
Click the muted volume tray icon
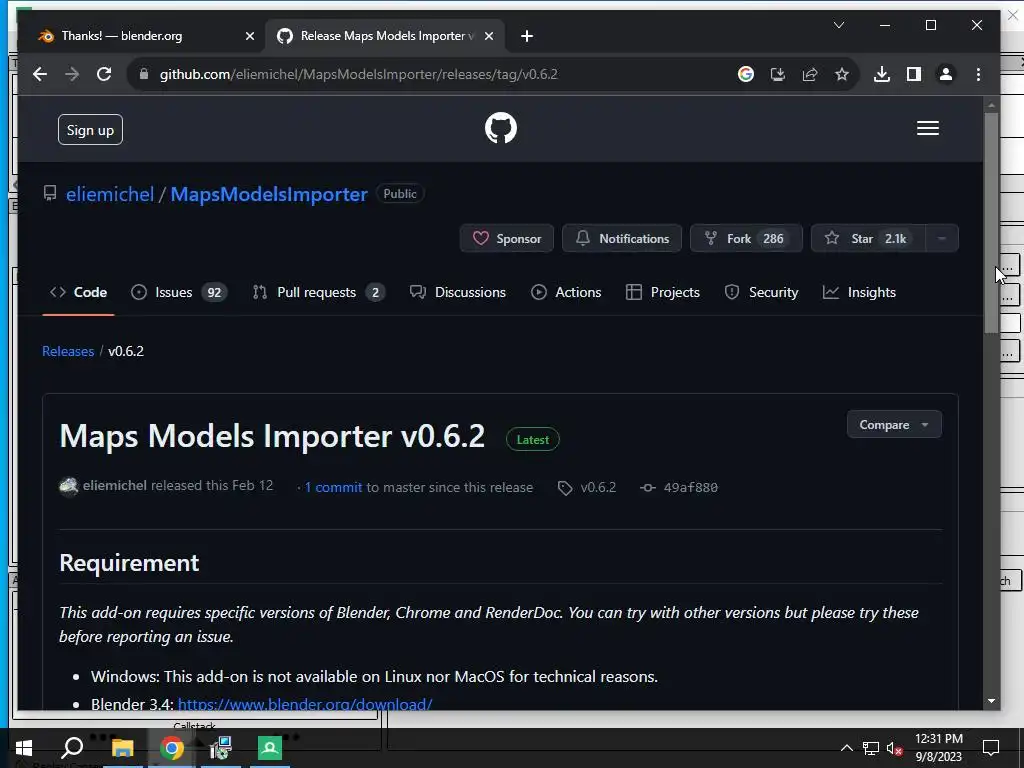pos(895,748)
